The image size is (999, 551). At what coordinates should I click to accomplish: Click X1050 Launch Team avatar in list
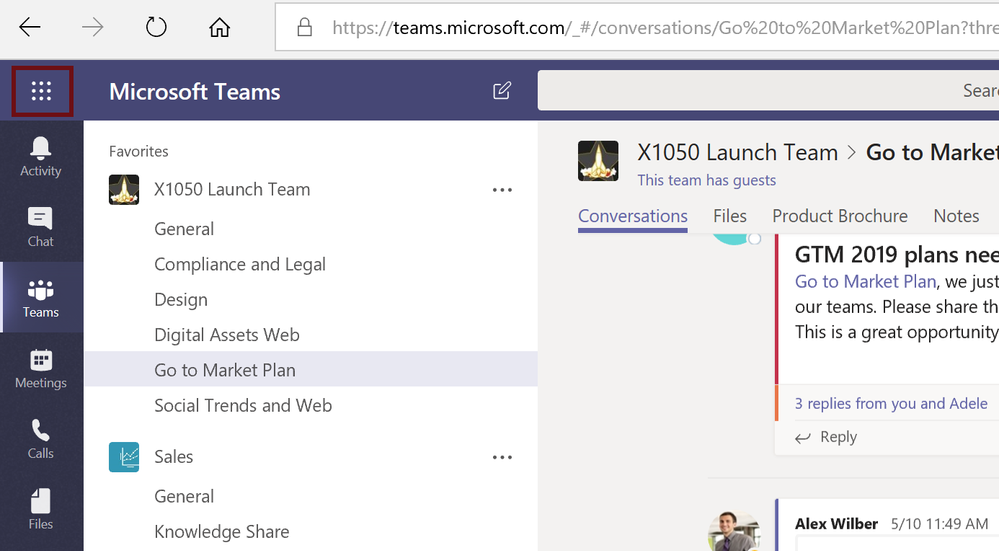pyautogui.click(x=124, y=190)
